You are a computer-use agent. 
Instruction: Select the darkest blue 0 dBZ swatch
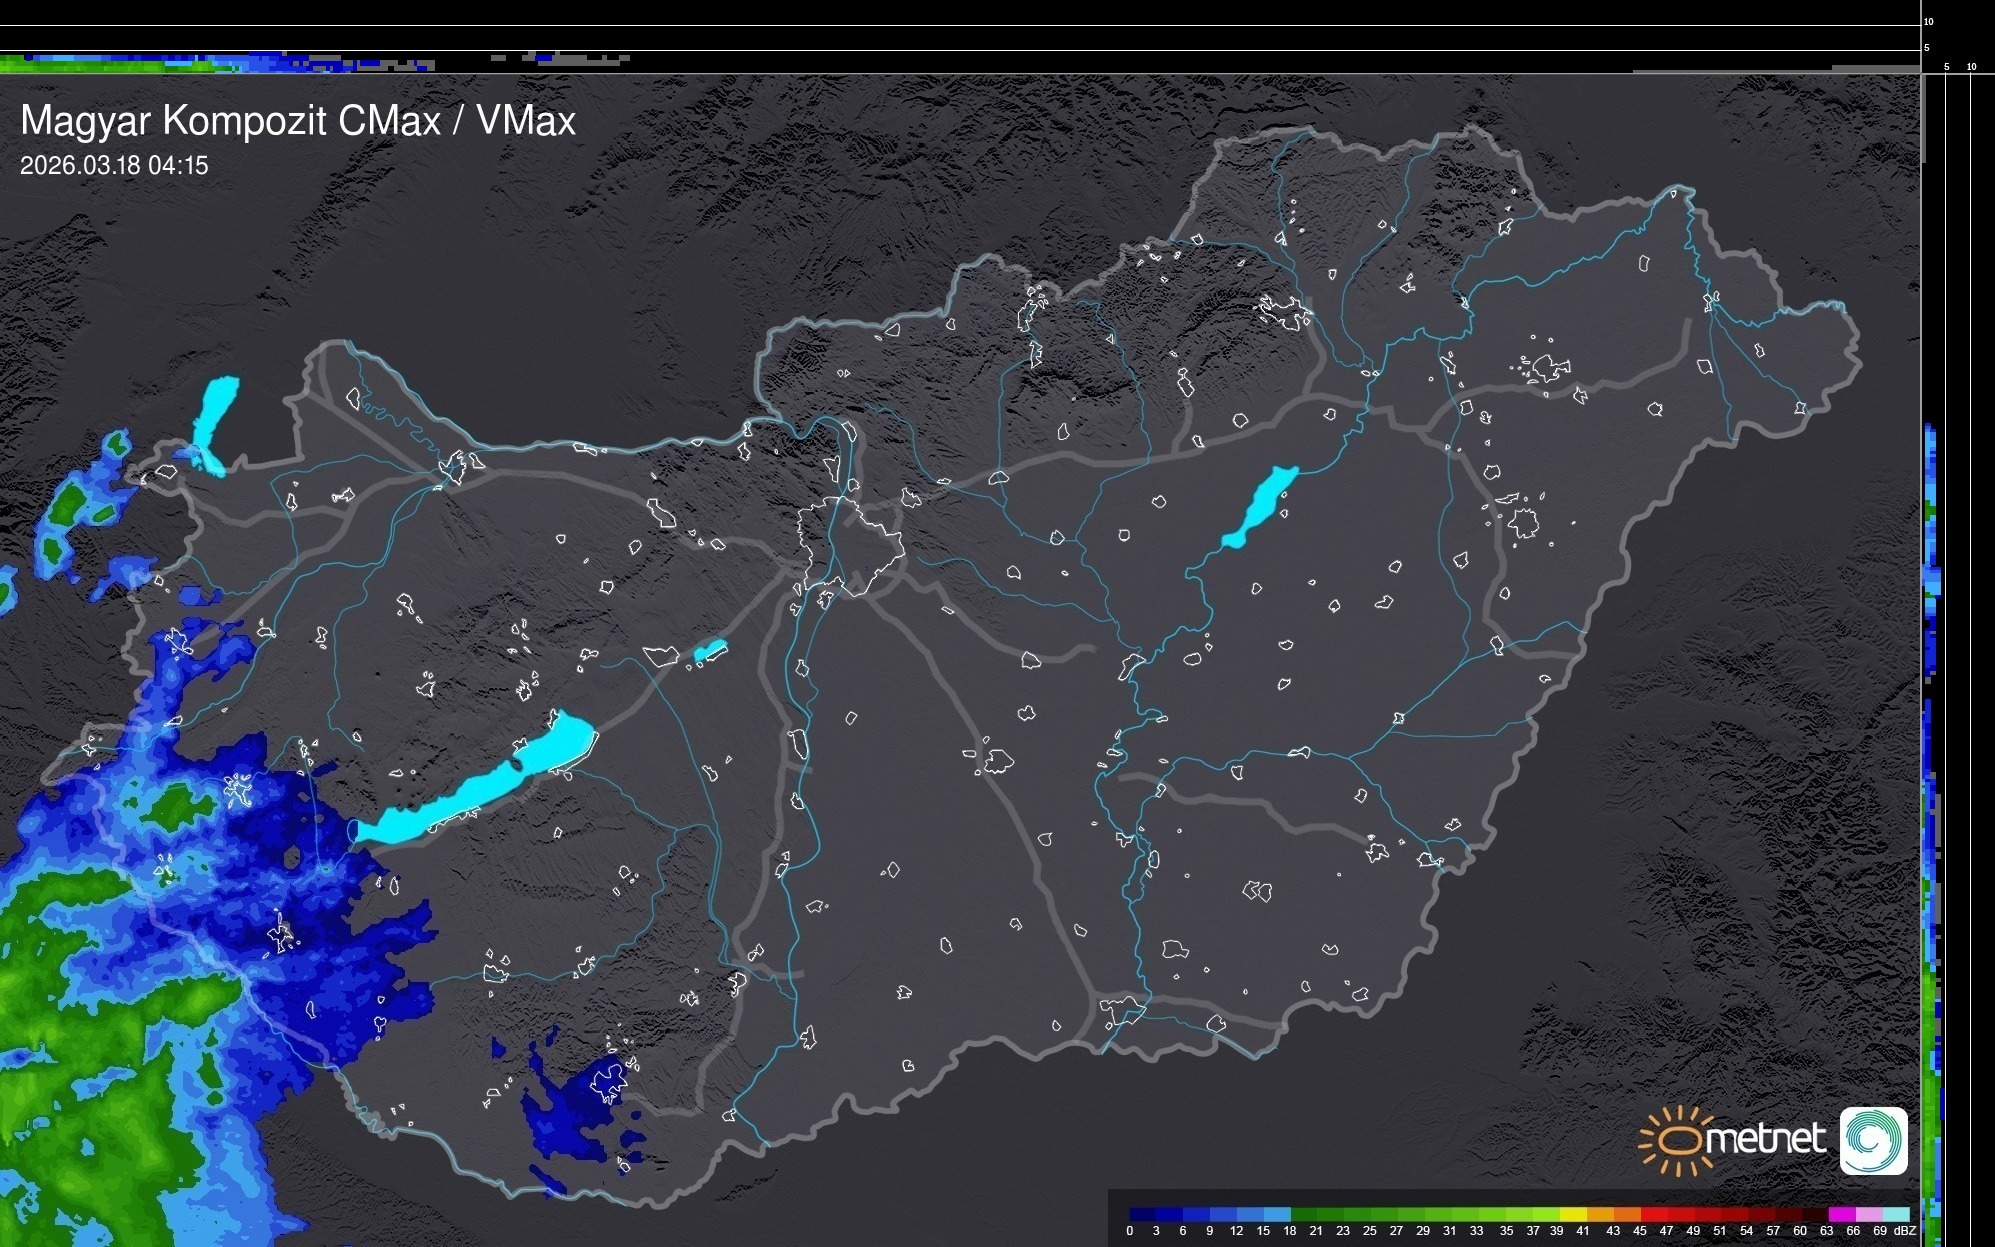tap(1140, 1213)
